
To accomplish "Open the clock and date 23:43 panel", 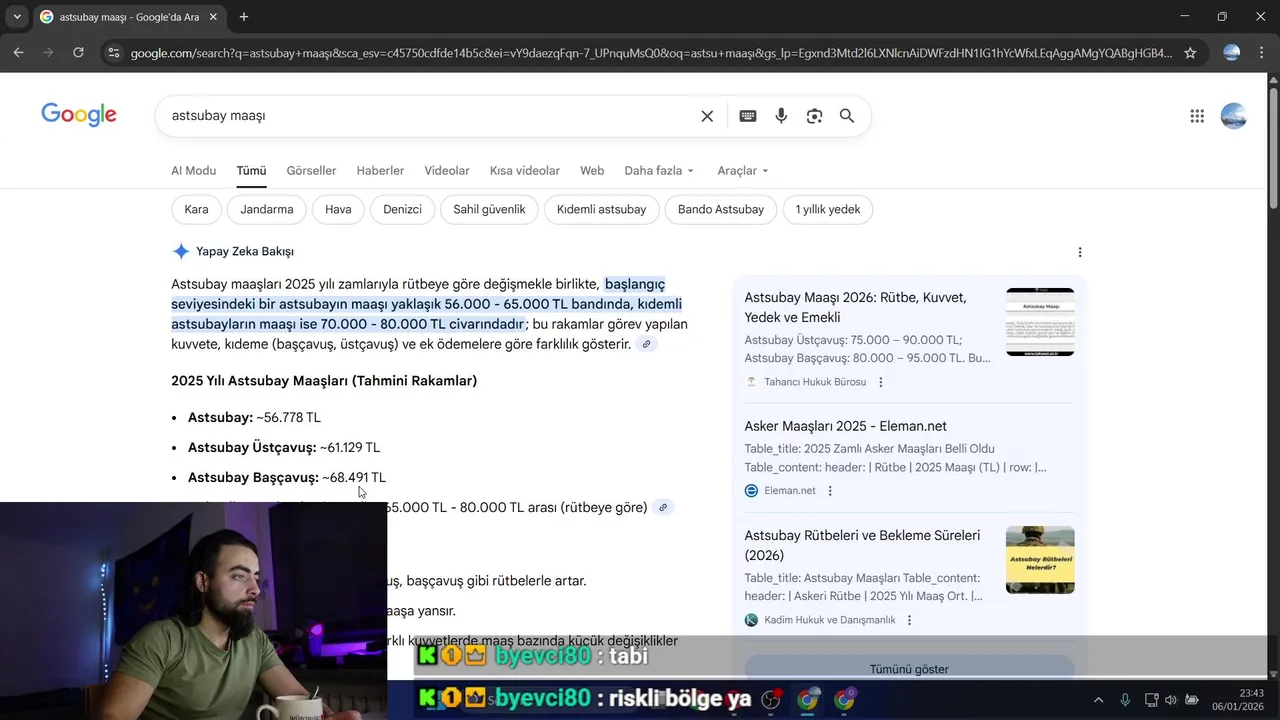I will [1237, 700].
